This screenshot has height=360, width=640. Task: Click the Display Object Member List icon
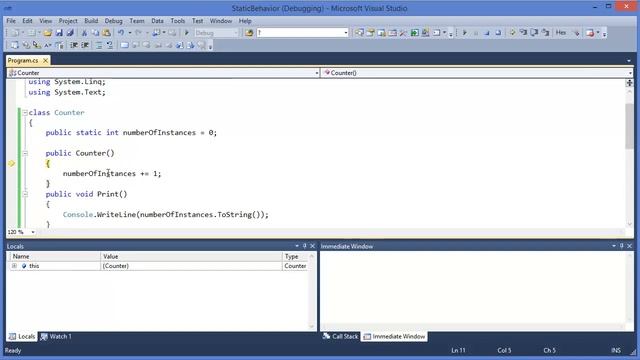(14, 45)
